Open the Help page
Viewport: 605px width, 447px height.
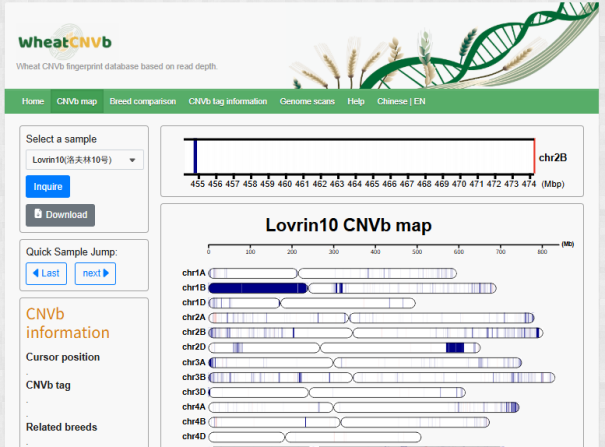tap(356, 101)
